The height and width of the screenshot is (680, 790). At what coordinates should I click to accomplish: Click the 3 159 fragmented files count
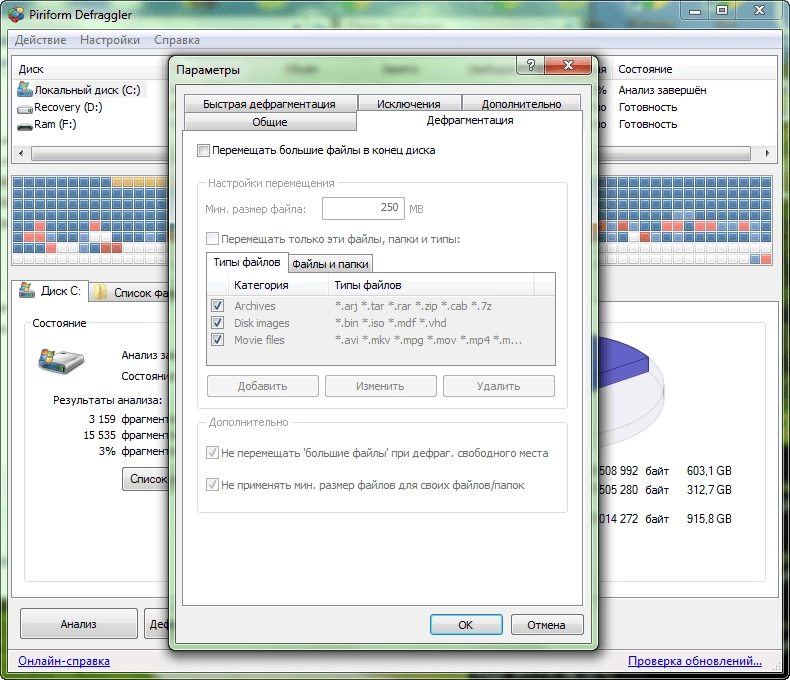(x=102, y=419)
